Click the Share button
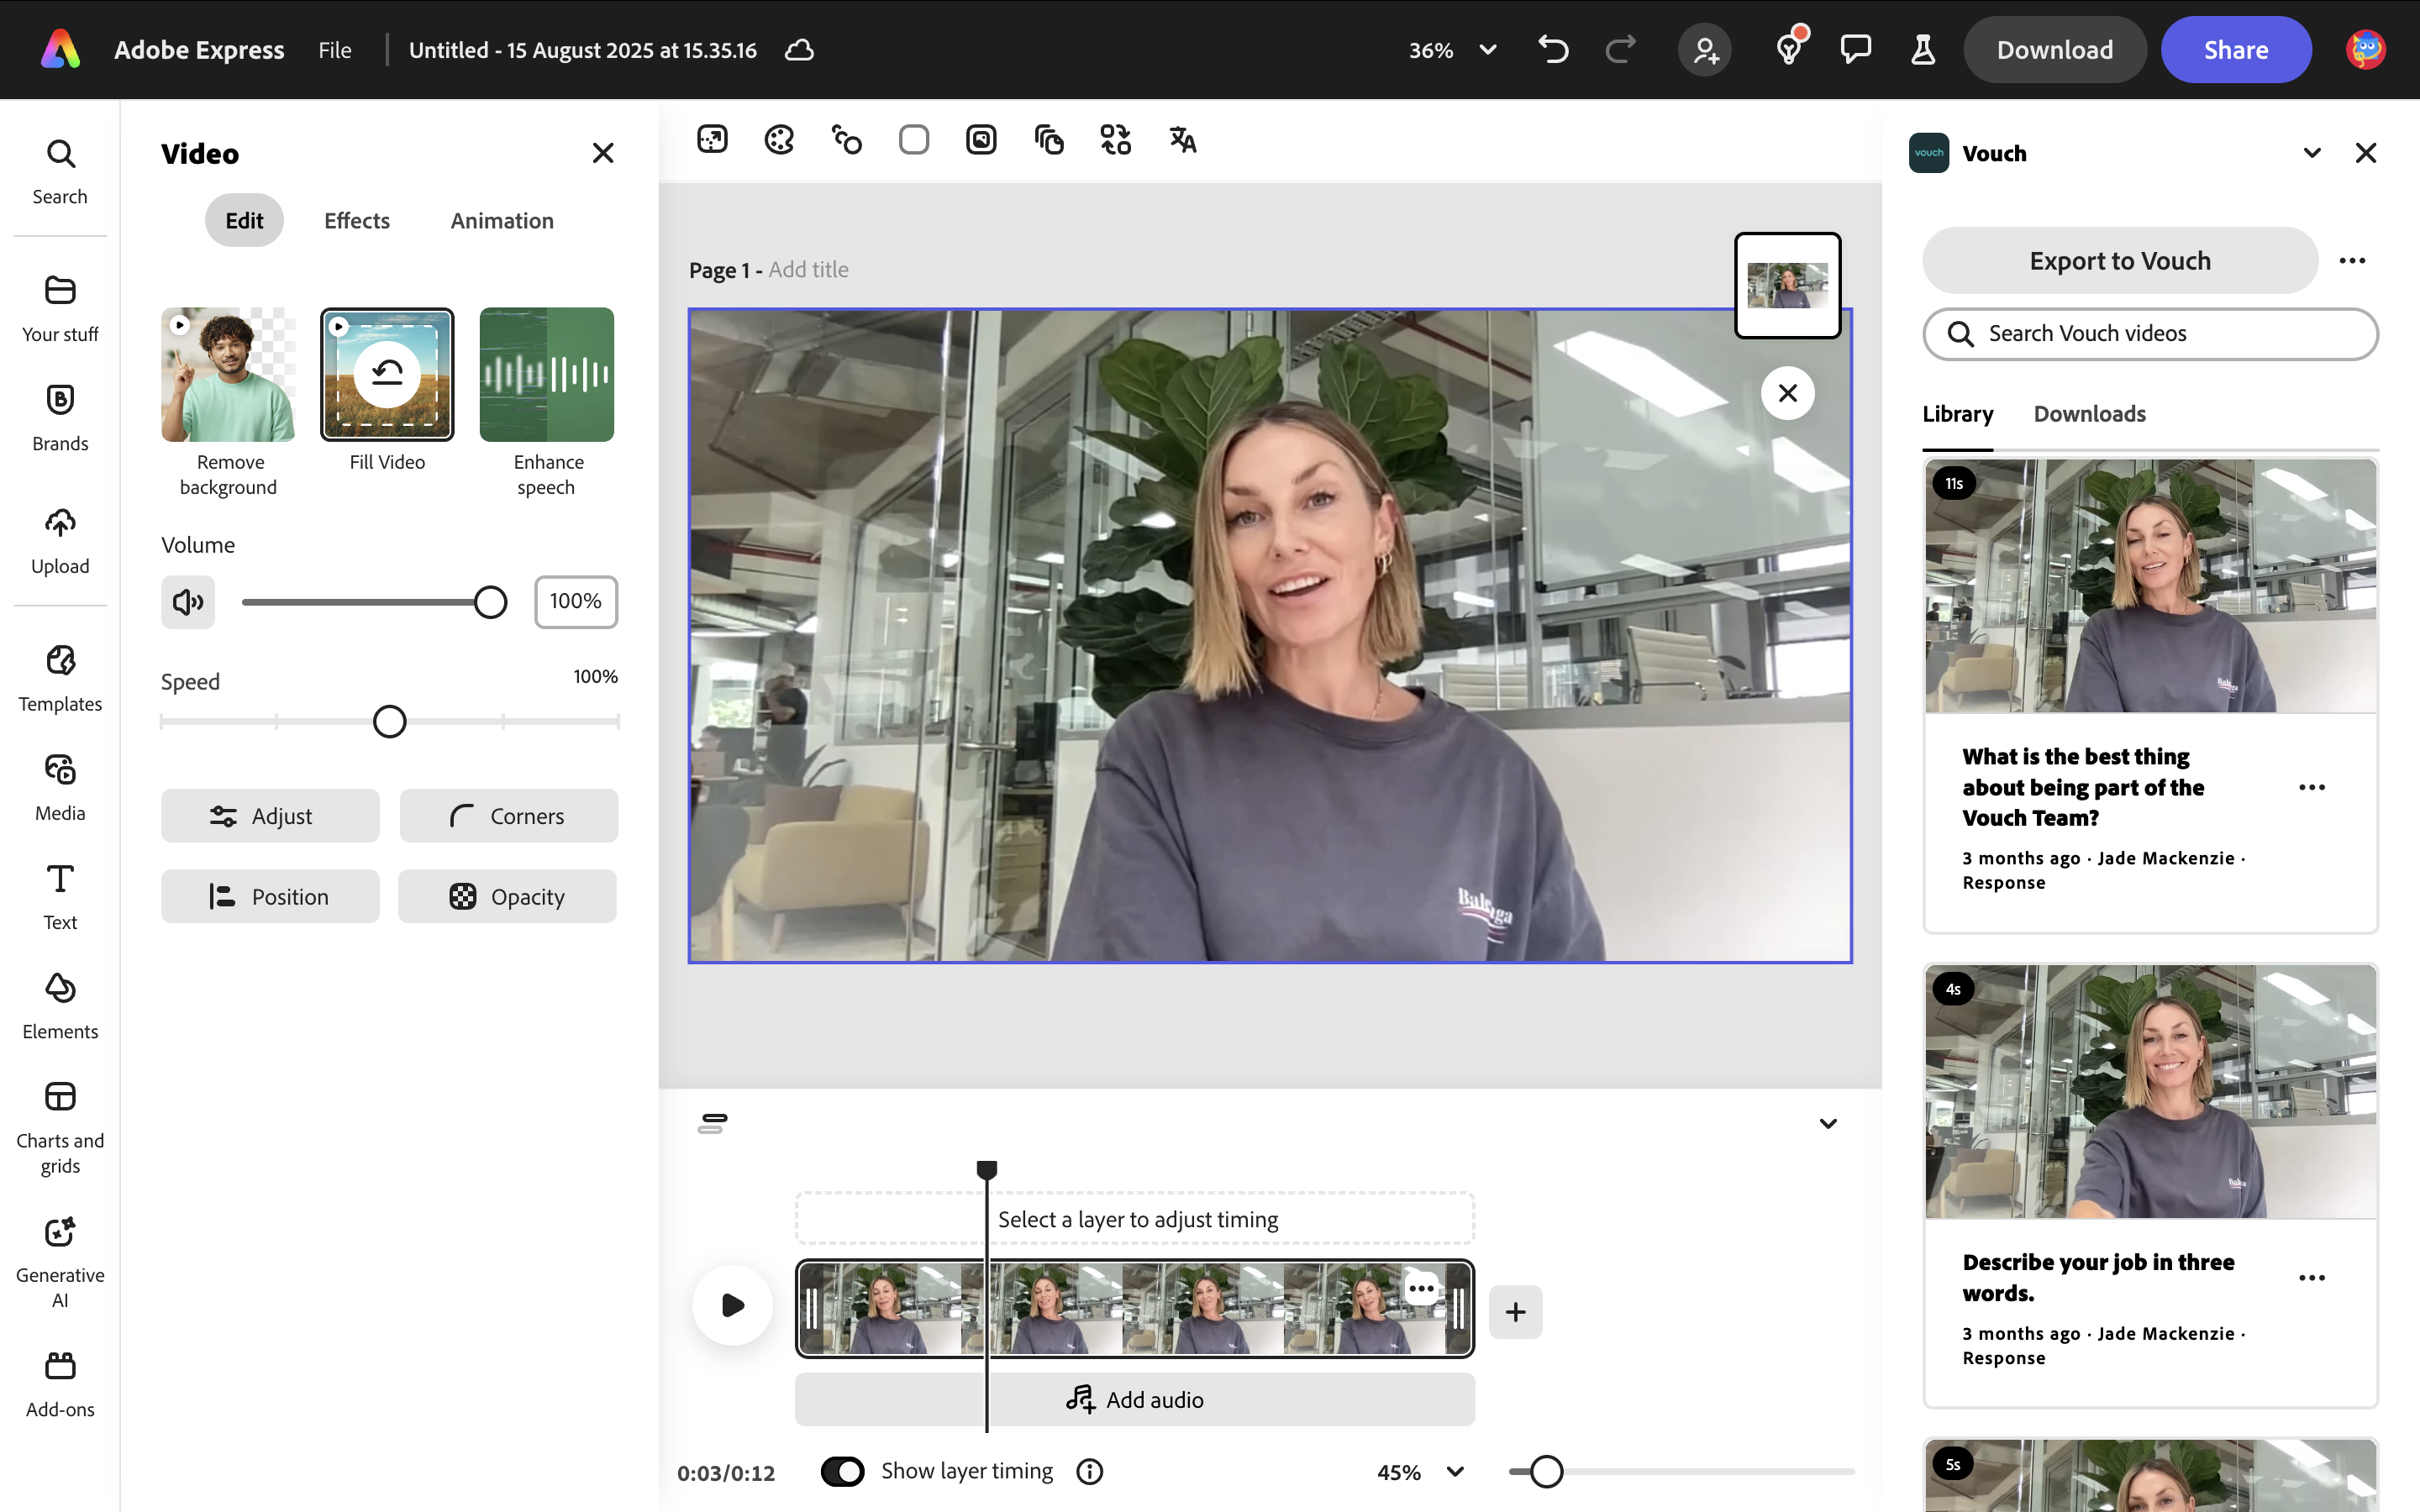 (2235, 49)
